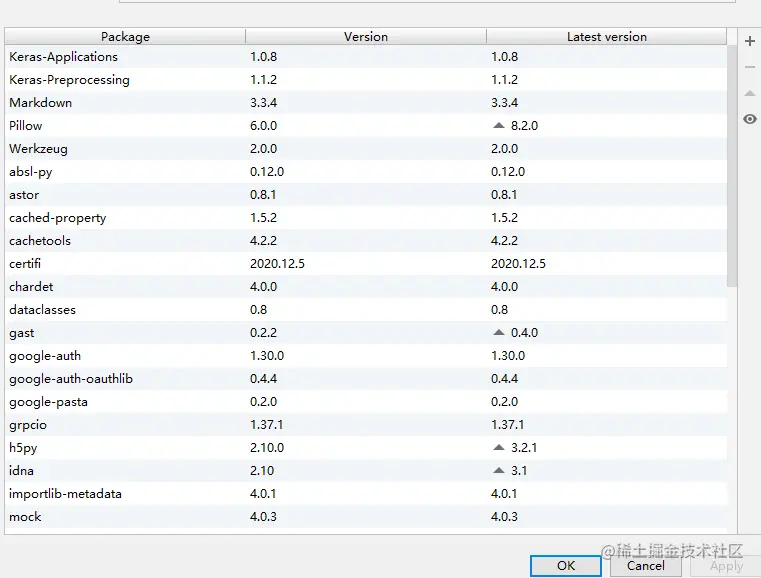Select the importlib-metadata package row

coord(366,494)
